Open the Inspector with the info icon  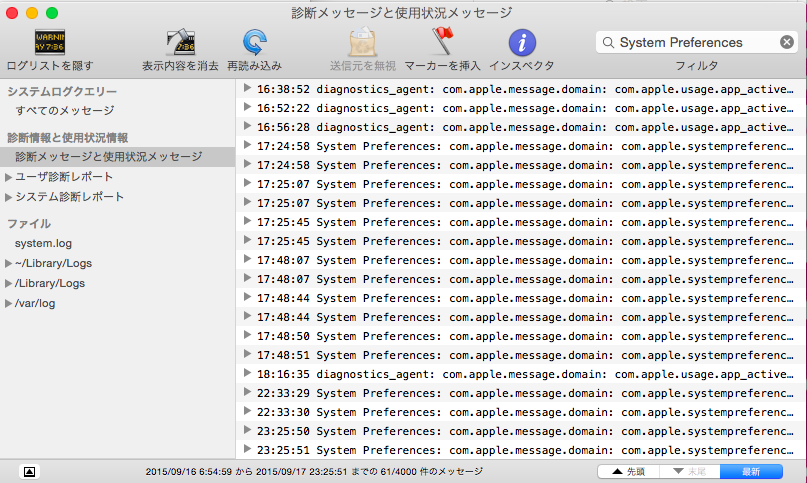pyautogui.click(x=522, y=42)
